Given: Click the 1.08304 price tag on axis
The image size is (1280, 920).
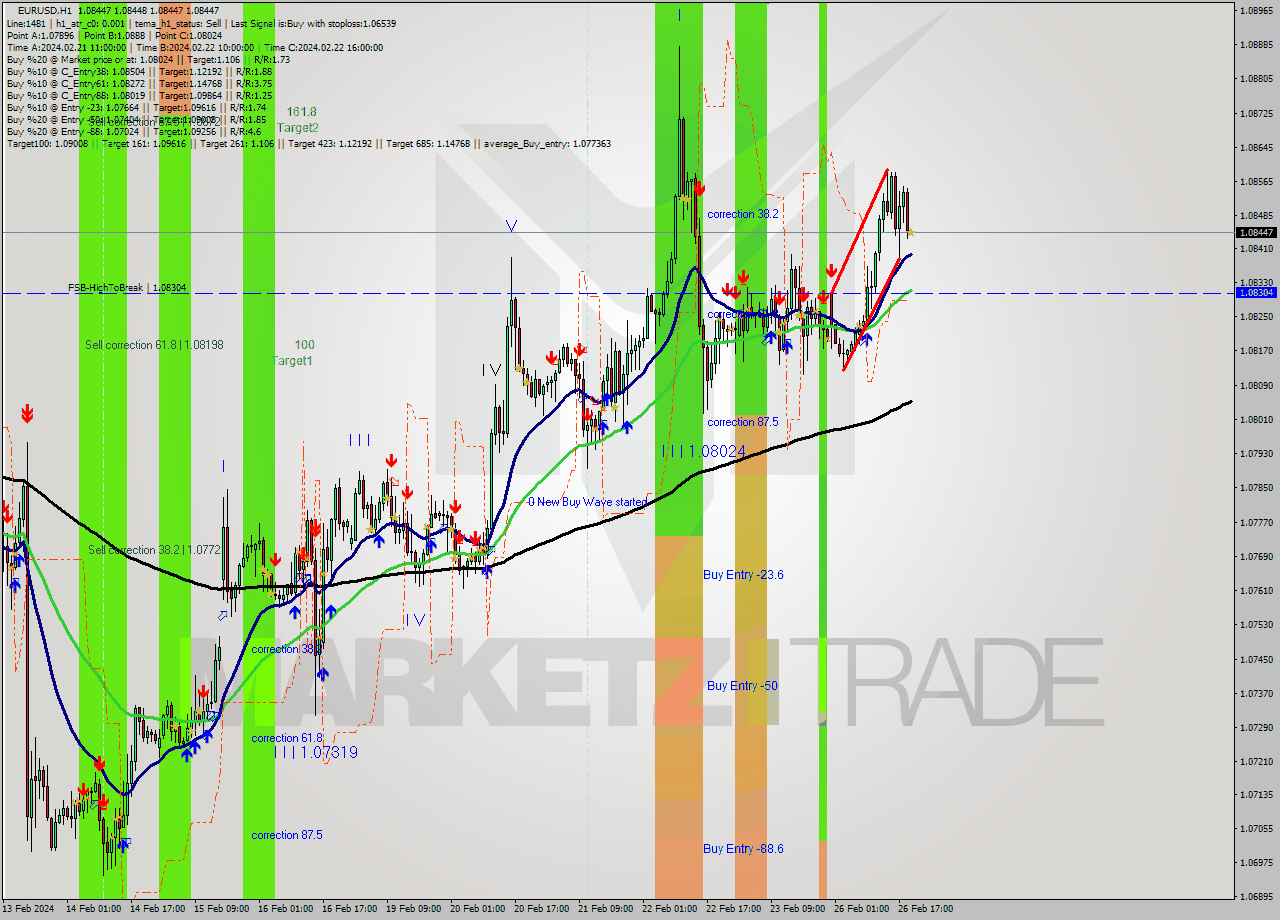Looking at the screenshot, I should click(1256, 293).
